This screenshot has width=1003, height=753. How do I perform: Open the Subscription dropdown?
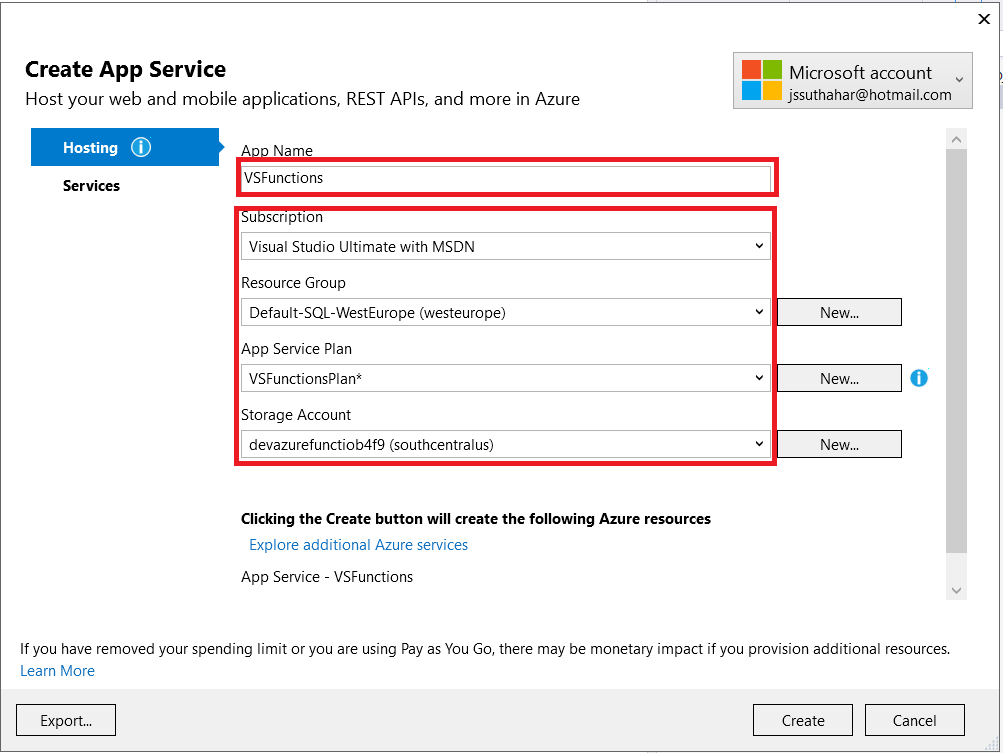point(505,246)
